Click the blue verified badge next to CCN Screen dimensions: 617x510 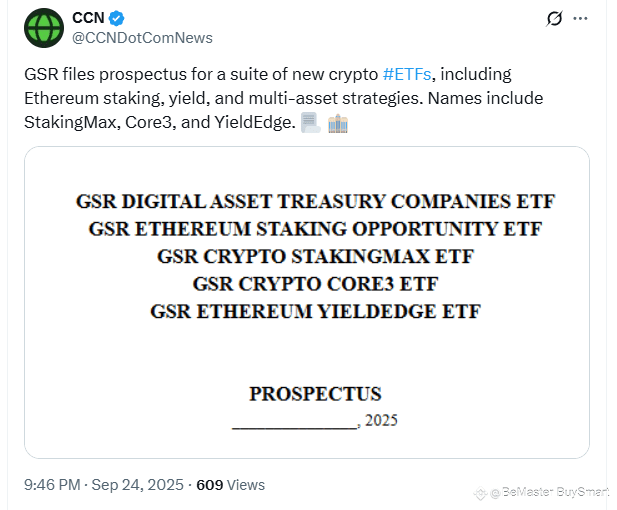[x=116, y=18]
